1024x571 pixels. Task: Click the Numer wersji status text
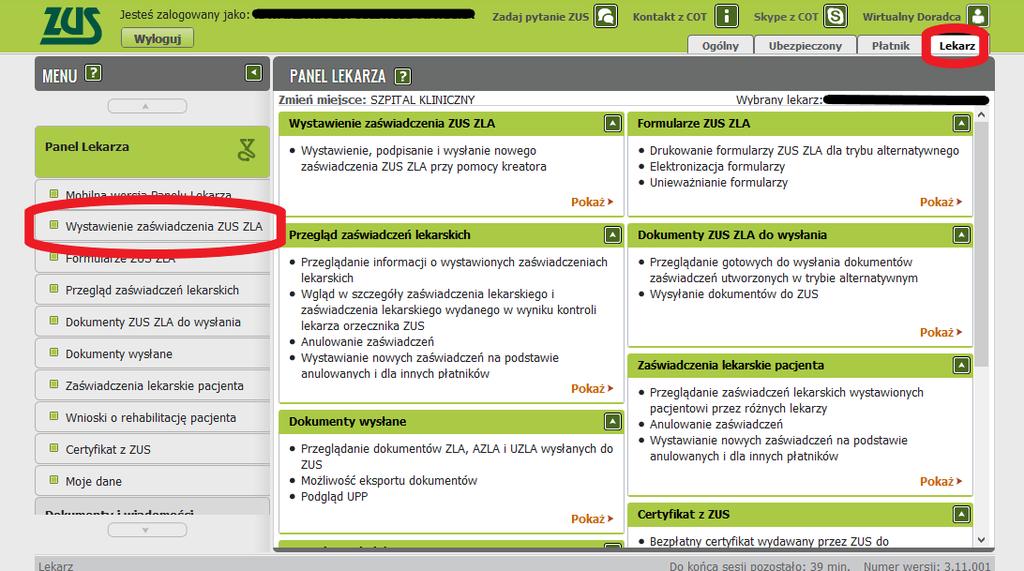pyautogui.click(x=927, y=566)
